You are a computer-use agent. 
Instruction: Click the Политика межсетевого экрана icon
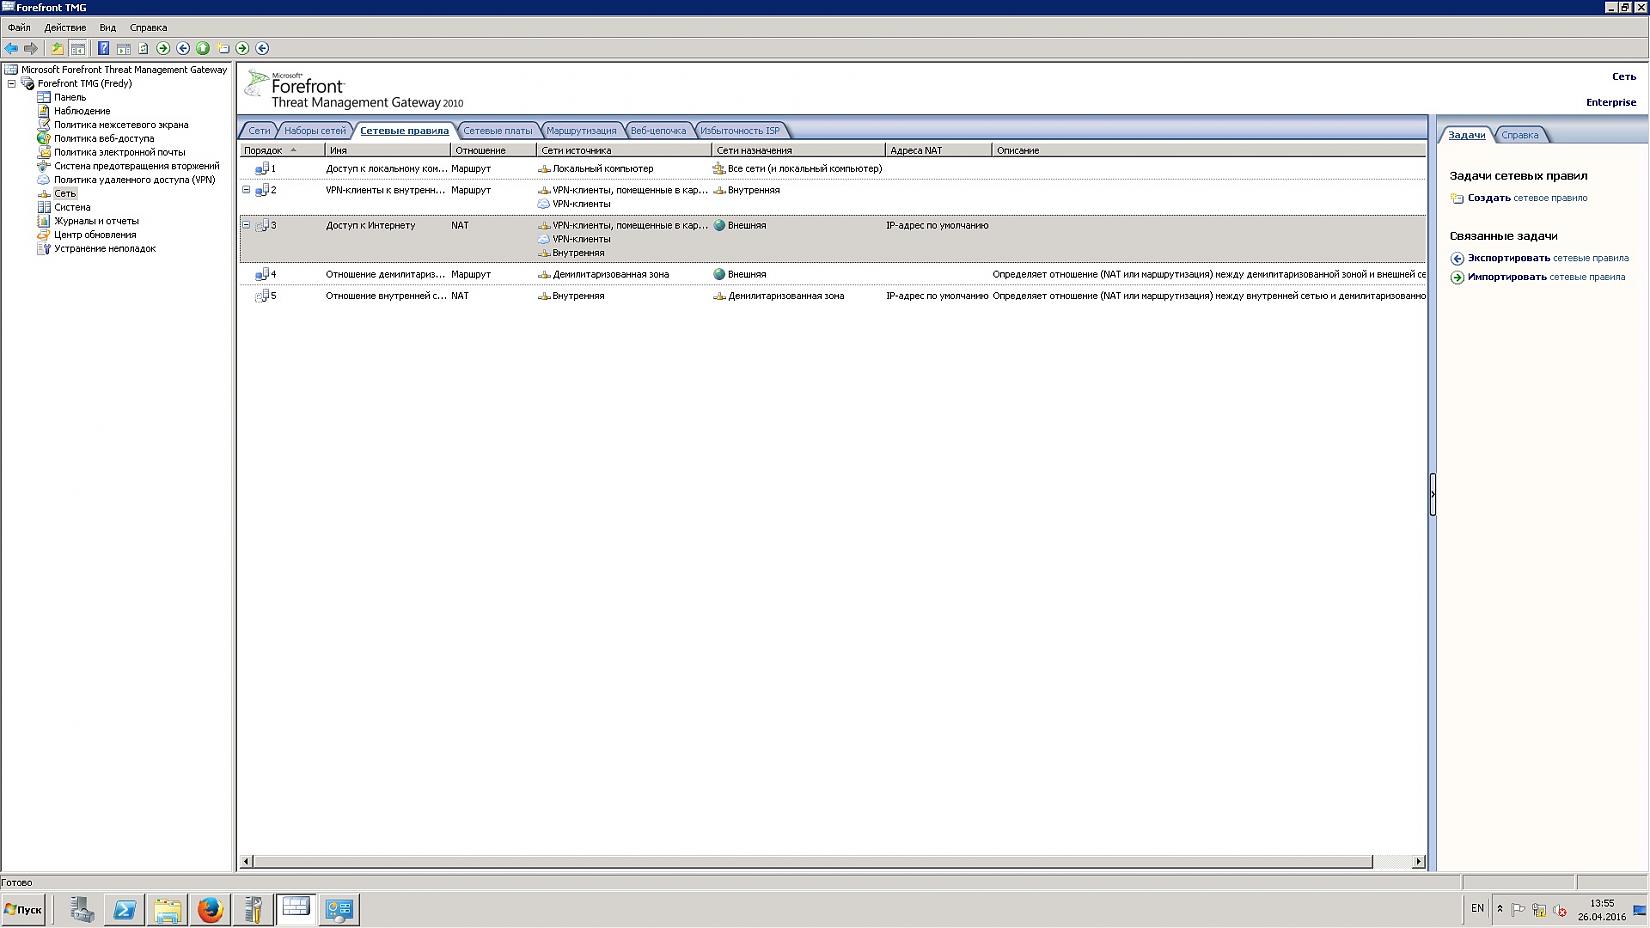click(44, 125)
